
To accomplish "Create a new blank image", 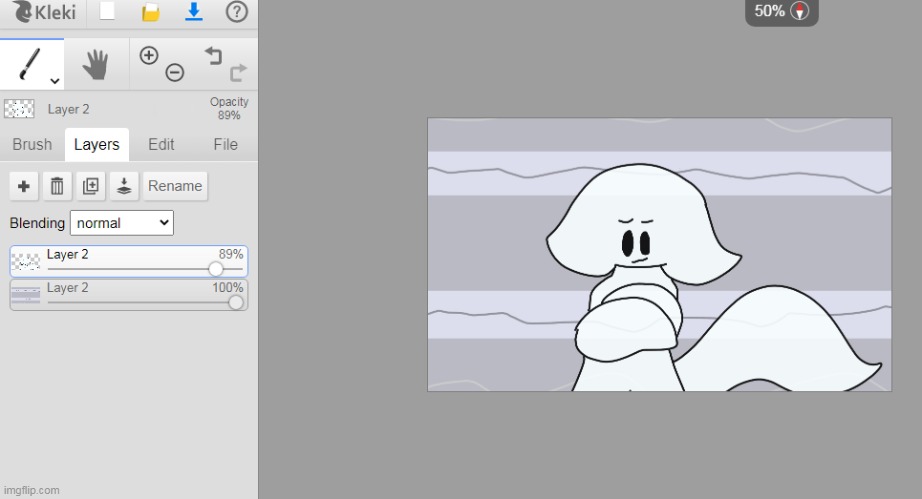I will [x=107, y=12].
